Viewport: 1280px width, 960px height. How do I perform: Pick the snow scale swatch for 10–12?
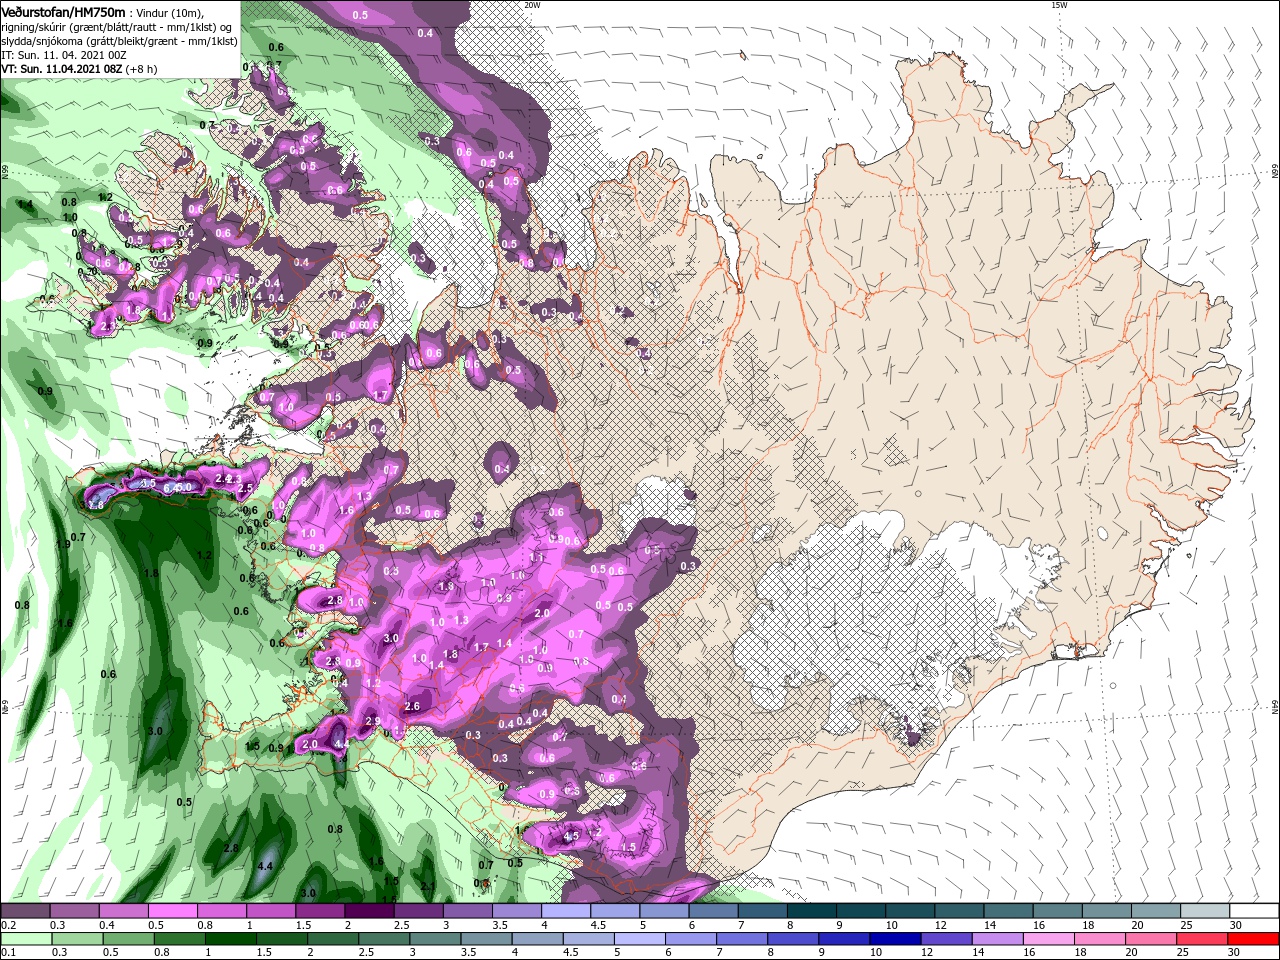[x=910, y=911]
